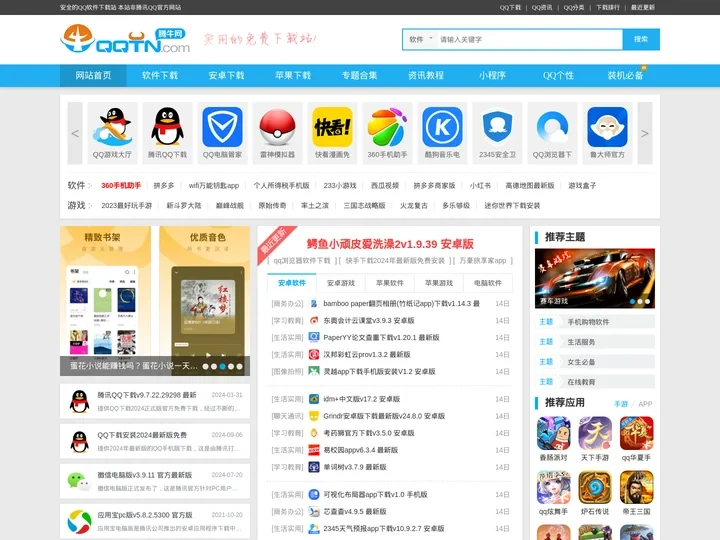Switch to the 苹果软件 tab
This screenshot has height=540, width=720.
pyautogui.click(x=390, y=283)
